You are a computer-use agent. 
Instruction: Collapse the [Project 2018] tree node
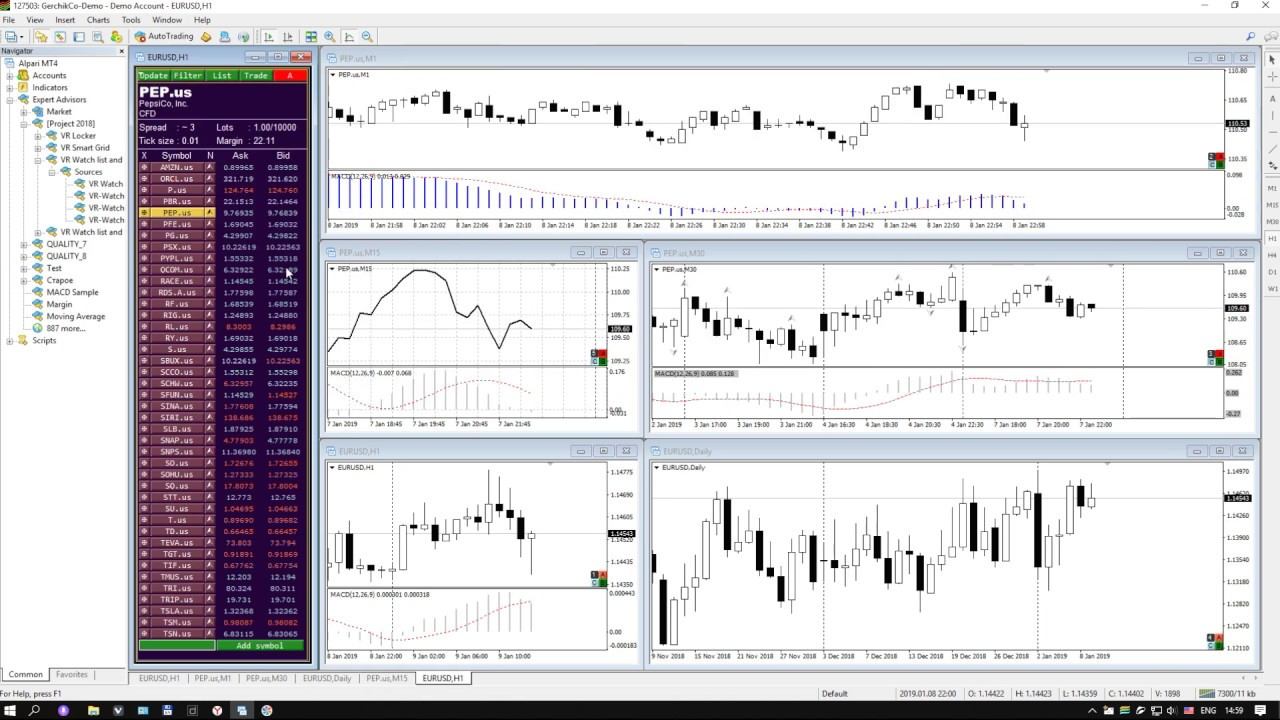click(24, 124)
